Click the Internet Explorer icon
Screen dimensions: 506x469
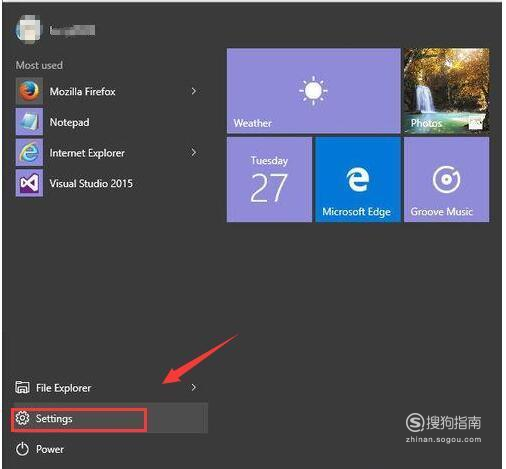(x=29, y=152)
